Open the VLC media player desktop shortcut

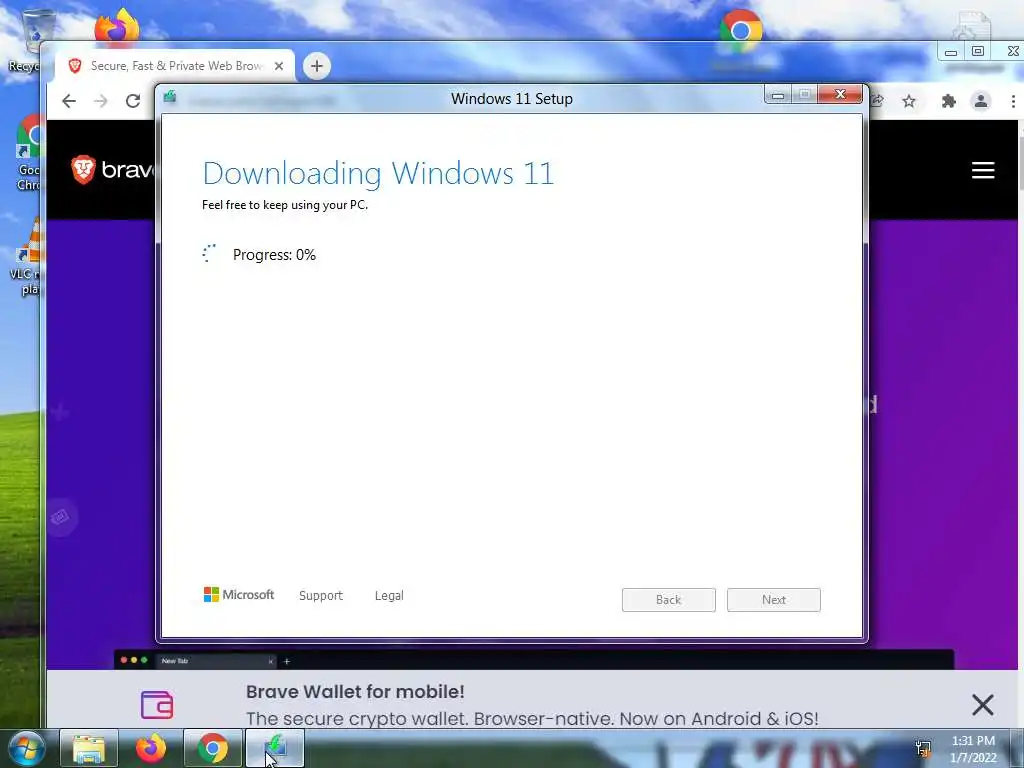click(25, 258)
